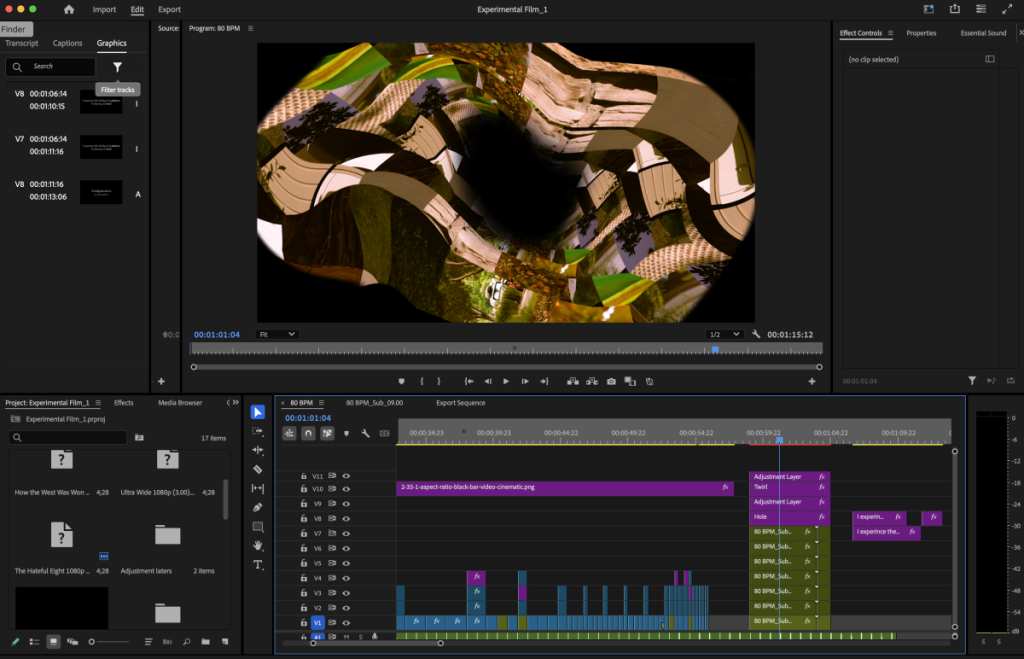Click the Filter tracks funnel icon

click(x=117, y=67)
